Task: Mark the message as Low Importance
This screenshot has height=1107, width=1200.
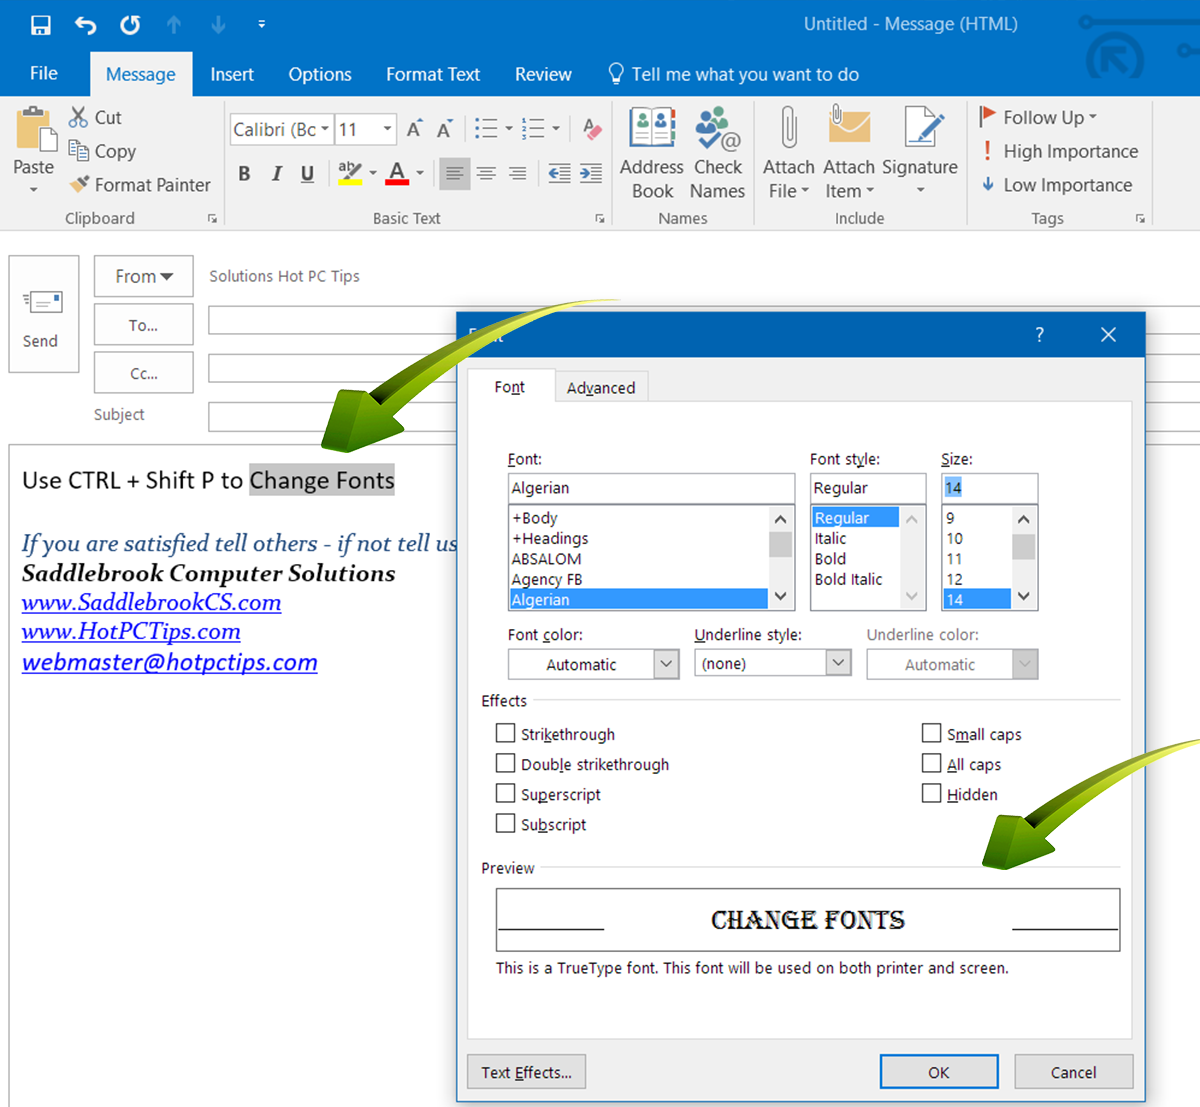Action: click(1056, 185)
